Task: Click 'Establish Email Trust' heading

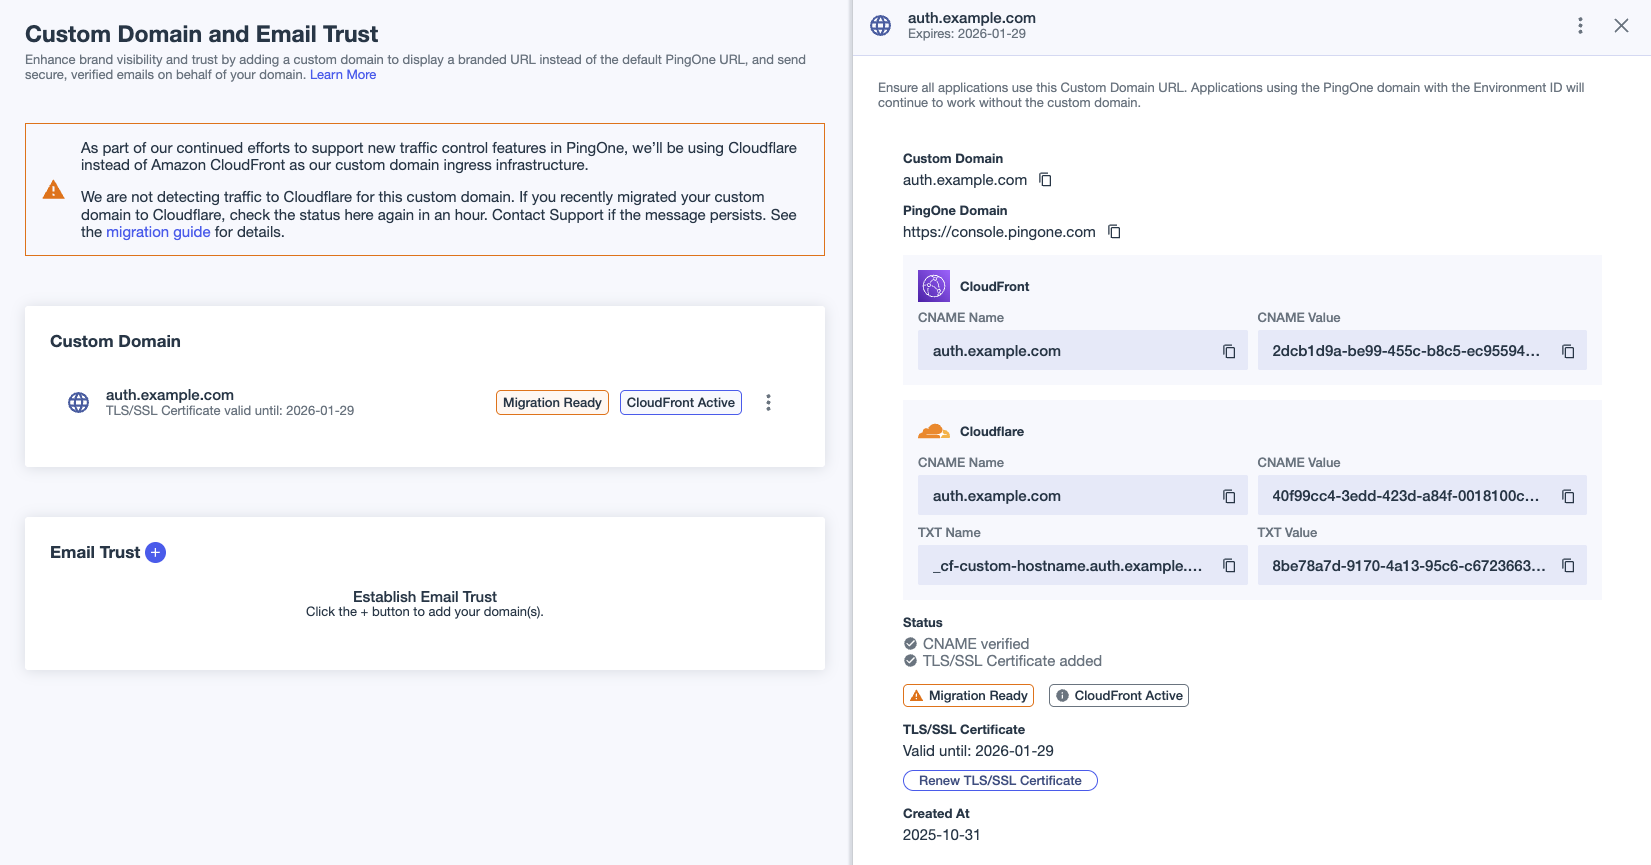Action: pyautogui.click(x=425, y=597)
